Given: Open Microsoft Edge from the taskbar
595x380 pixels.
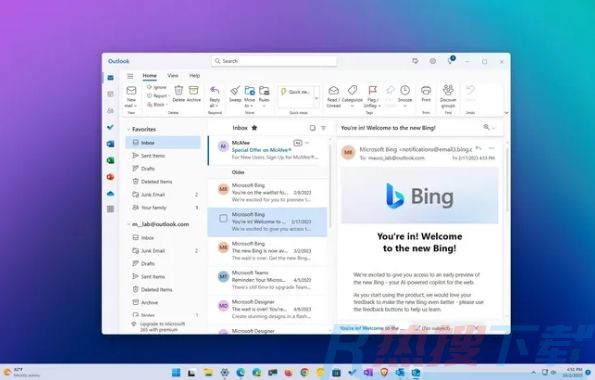Looking at the screenshot, I should 241,372.
